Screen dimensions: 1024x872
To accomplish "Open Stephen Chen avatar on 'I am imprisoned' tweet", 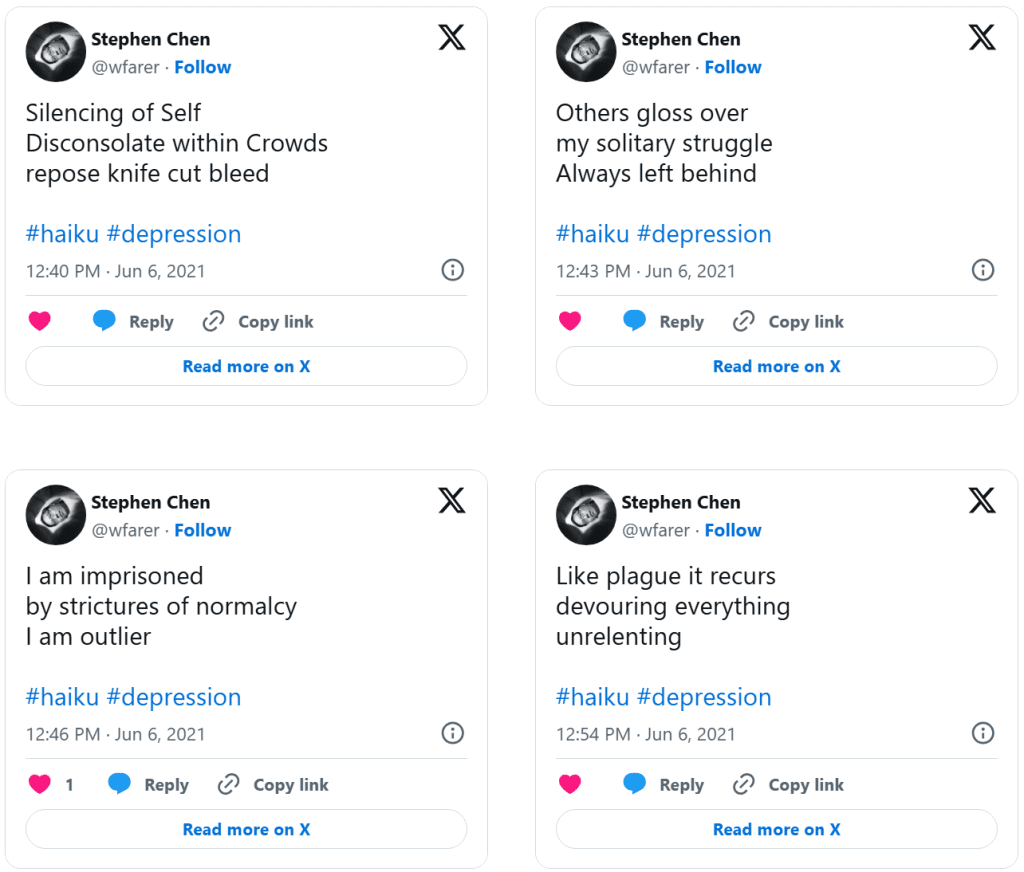I will click(55, 515).
